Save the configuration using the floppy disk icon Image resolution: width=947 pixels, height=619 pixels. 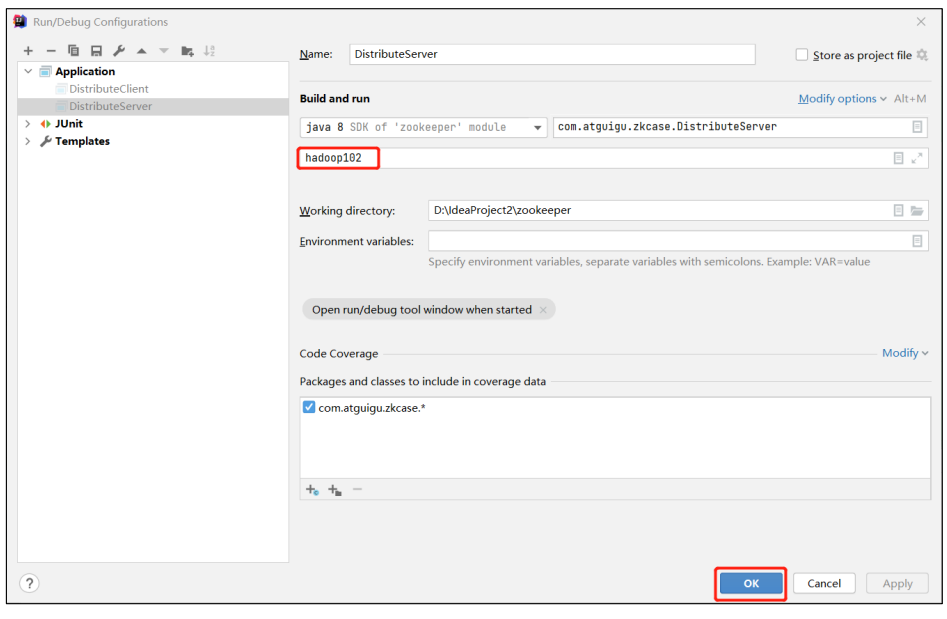(x=96, y=51)
